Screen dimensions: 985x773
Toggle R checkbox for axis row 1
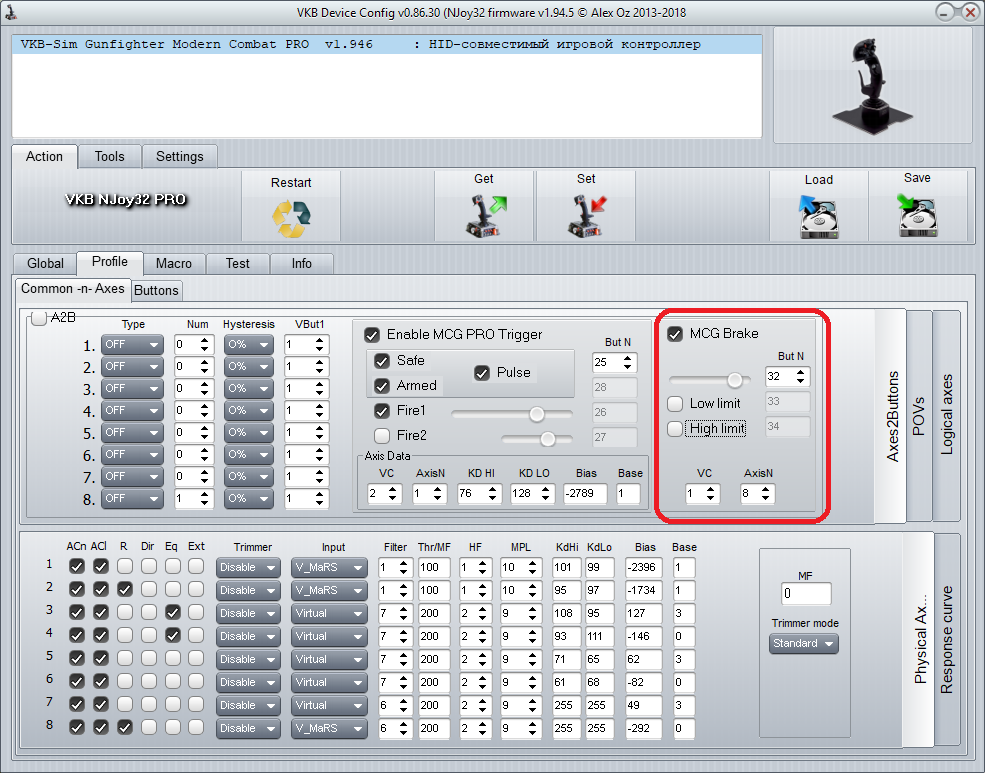(x=124, y=566)
